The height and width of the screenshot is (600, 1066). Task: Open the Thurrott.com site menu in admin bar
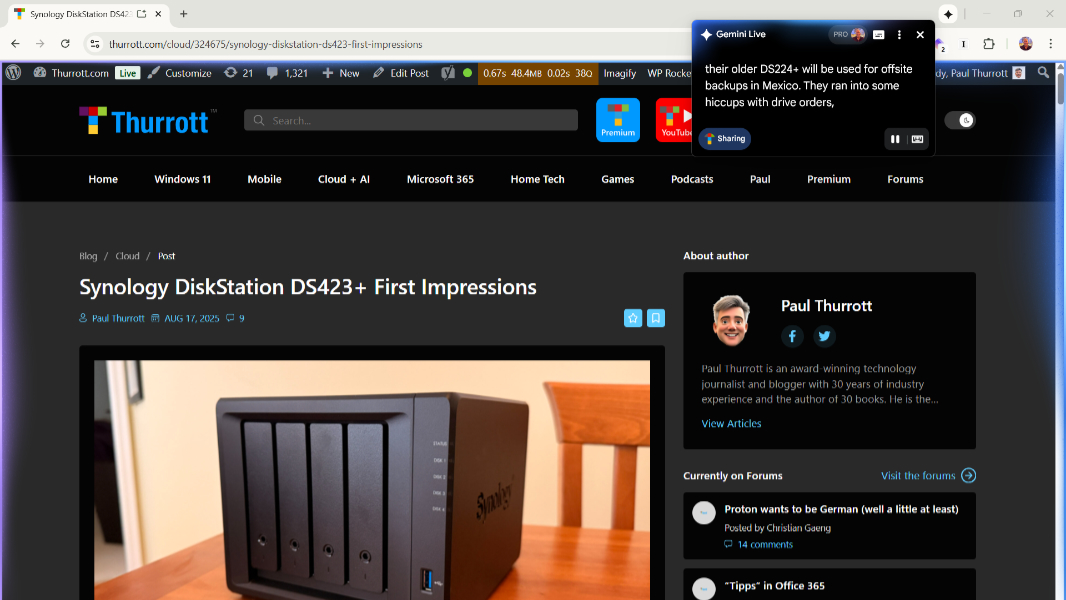click(x=71, y=73)
